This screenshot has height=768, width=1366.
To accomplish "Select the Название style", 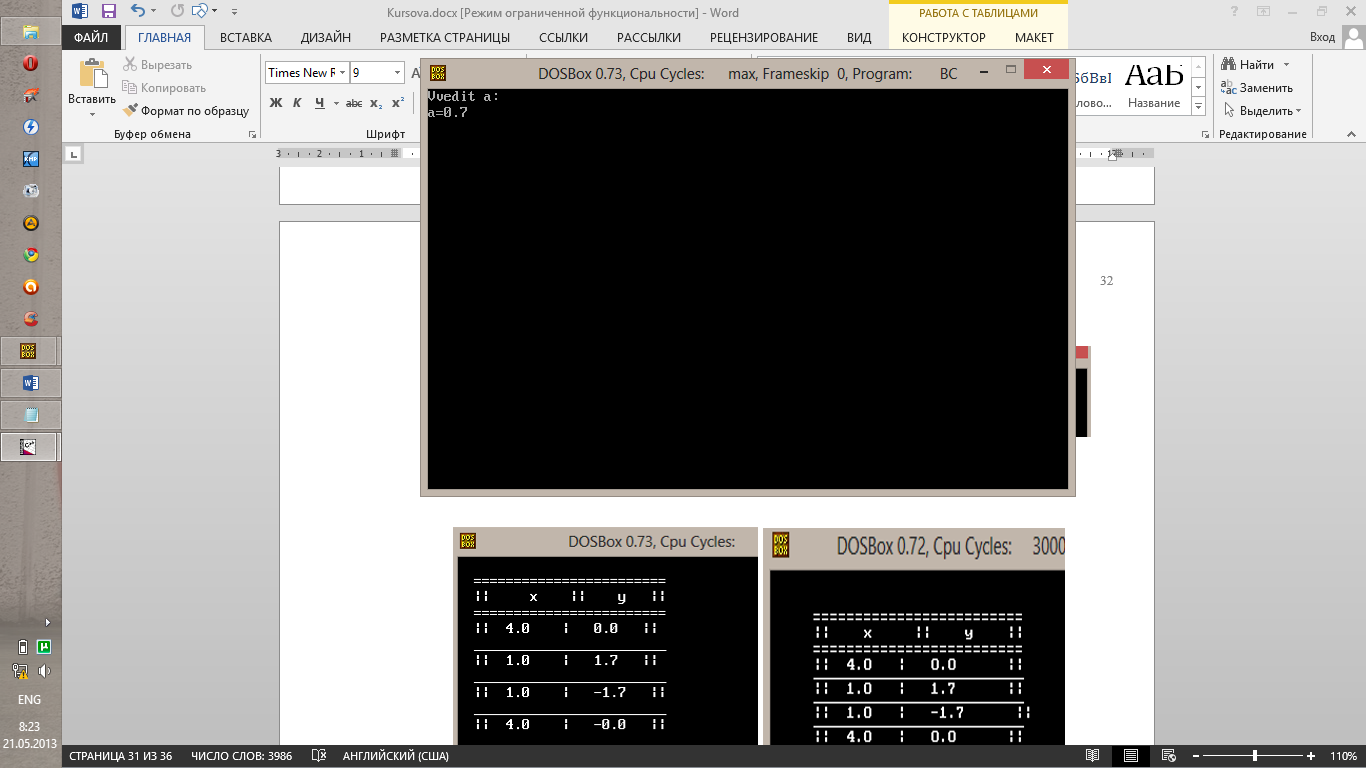I will pyautogui.click(x=1154, y=85).
